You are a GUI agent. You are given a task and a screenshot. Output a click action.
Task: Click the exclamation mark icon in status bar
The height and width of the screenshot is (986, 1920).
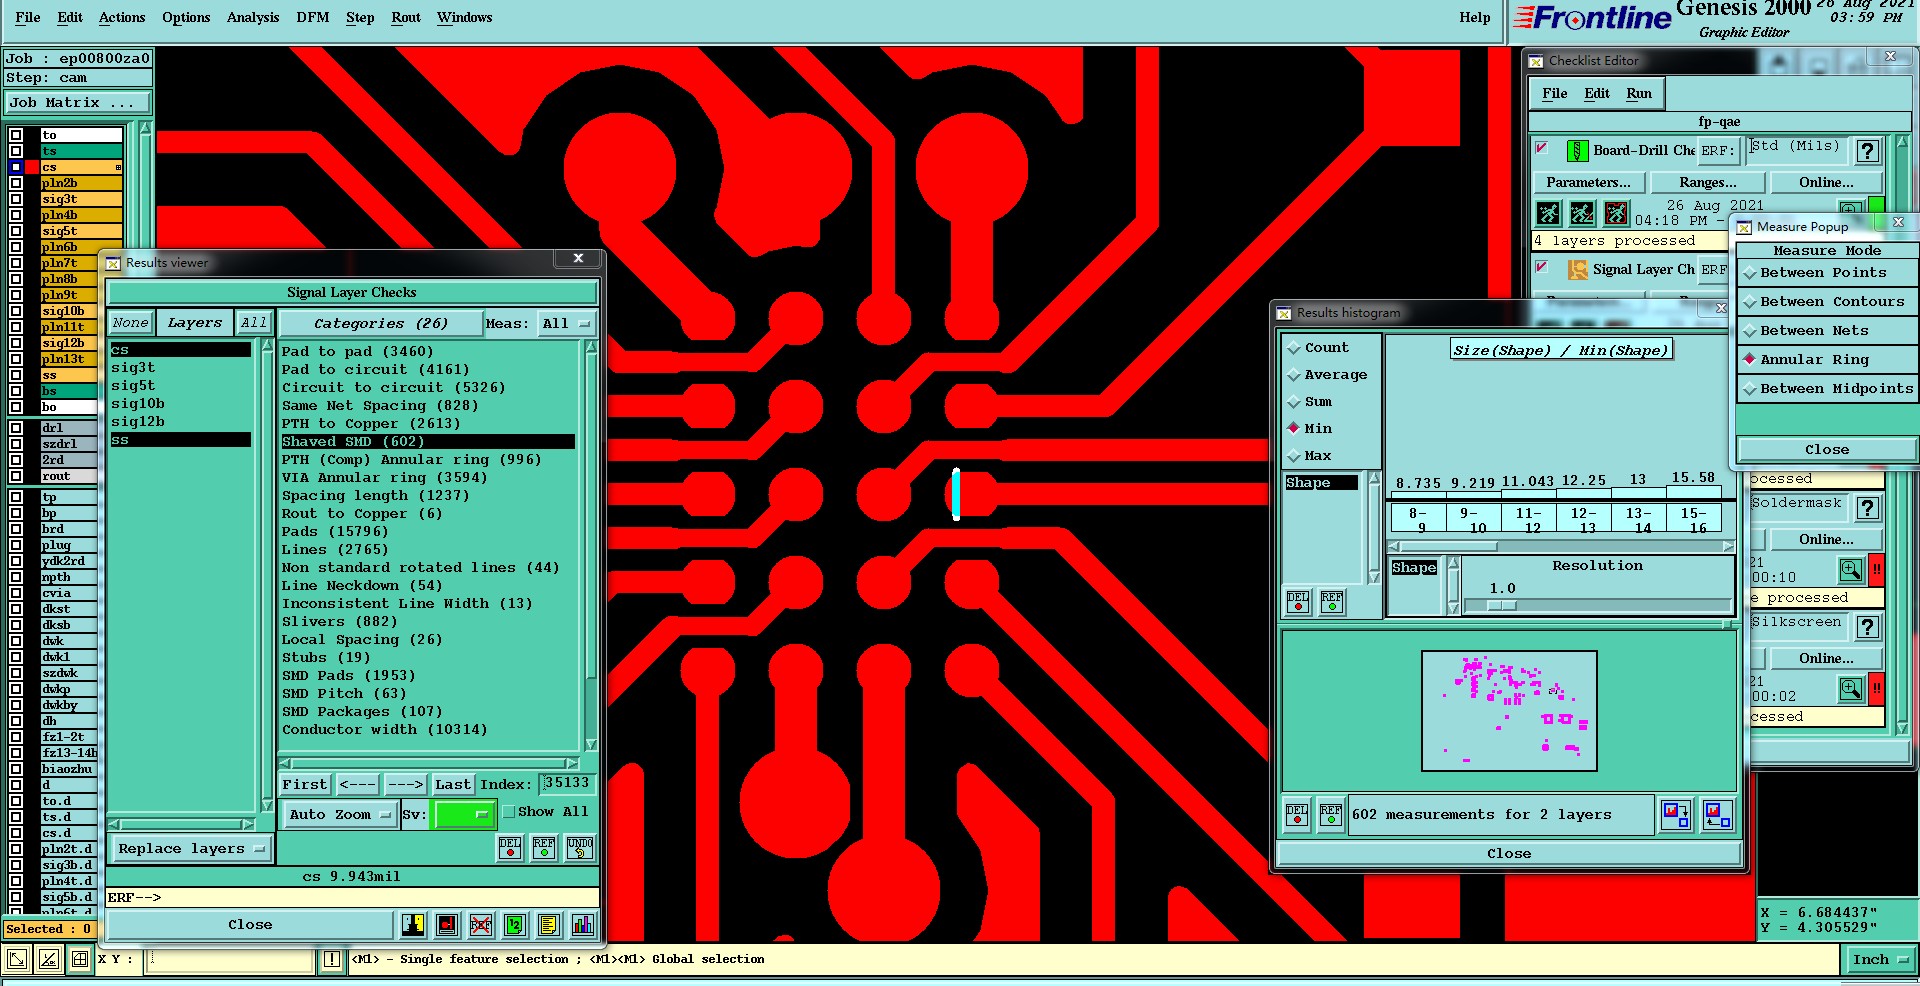(x=332, y=960)
